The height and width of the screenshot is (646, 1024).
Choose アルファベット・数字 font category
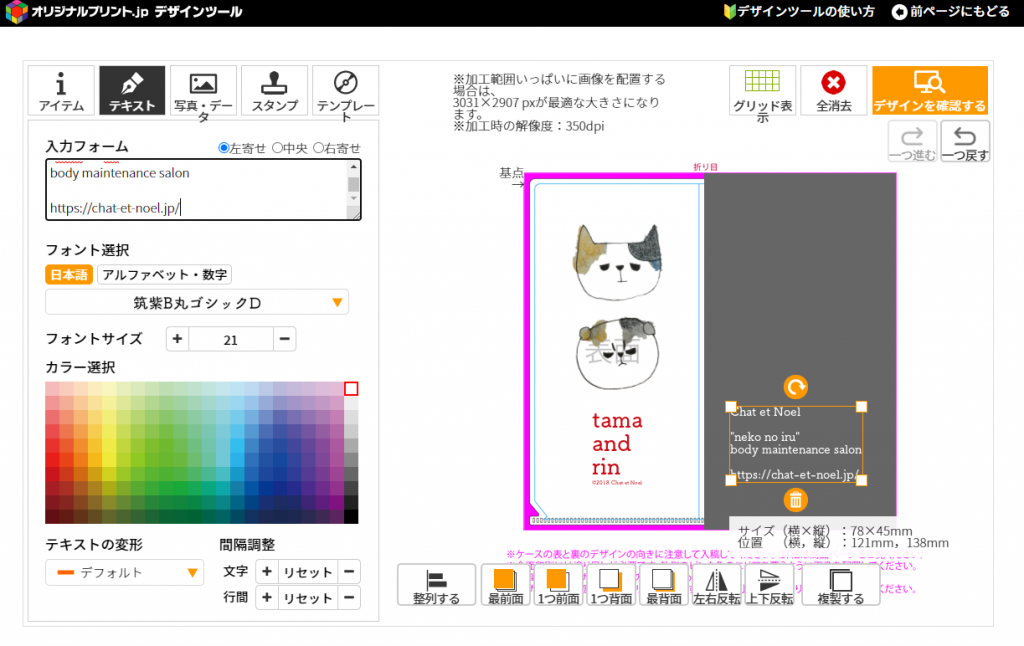165,274
